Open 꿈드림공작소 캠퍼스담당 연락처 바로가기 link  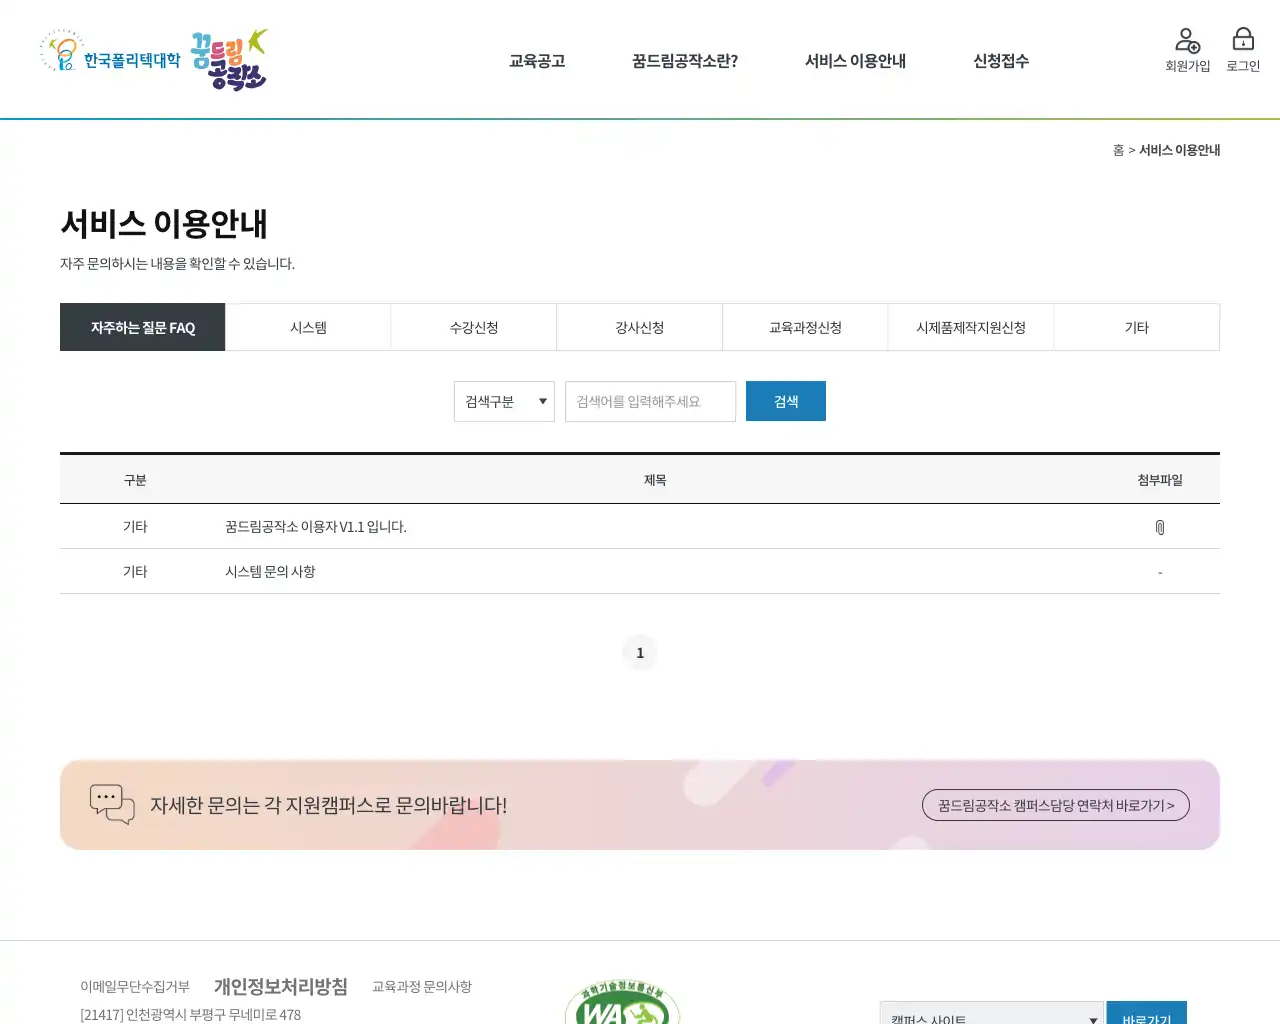coord(1055,804)
